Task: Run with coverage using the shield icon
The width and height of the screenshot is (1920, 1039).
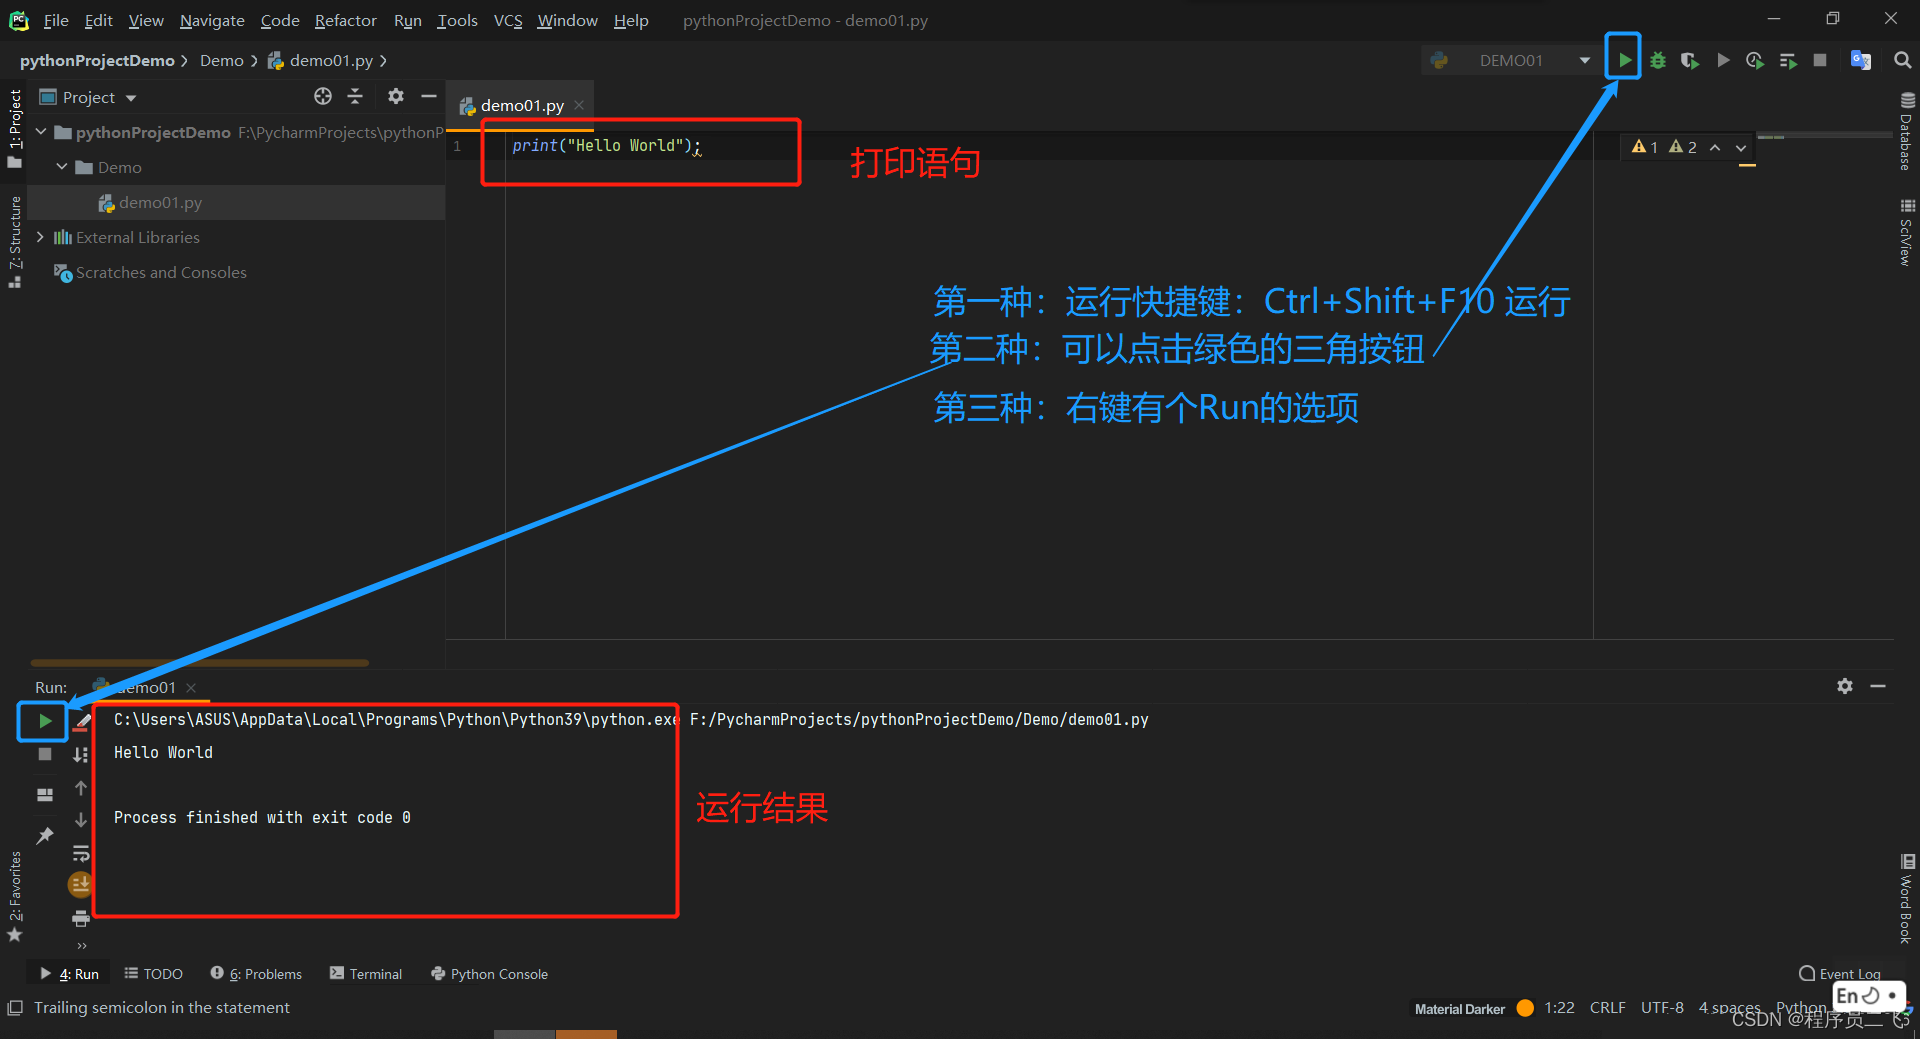Action: pos(1690,60)
